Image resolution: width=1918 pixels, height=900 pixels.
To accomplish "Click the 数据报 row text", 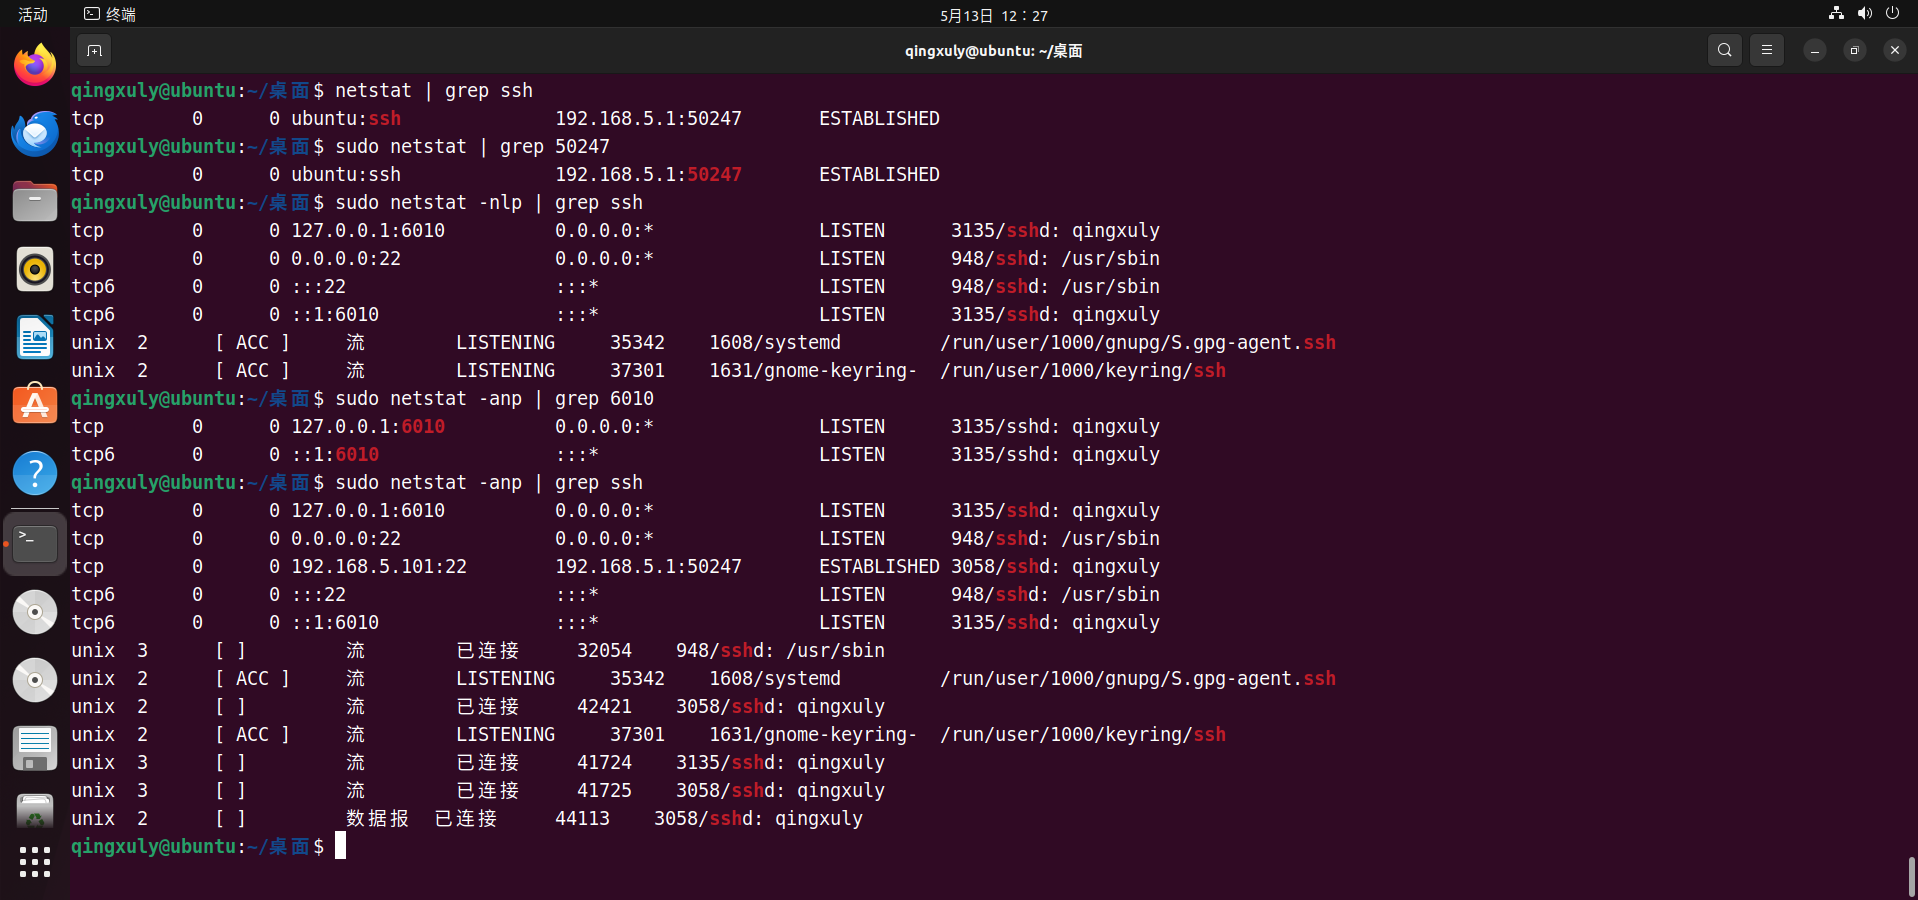I will pos(377,818).
